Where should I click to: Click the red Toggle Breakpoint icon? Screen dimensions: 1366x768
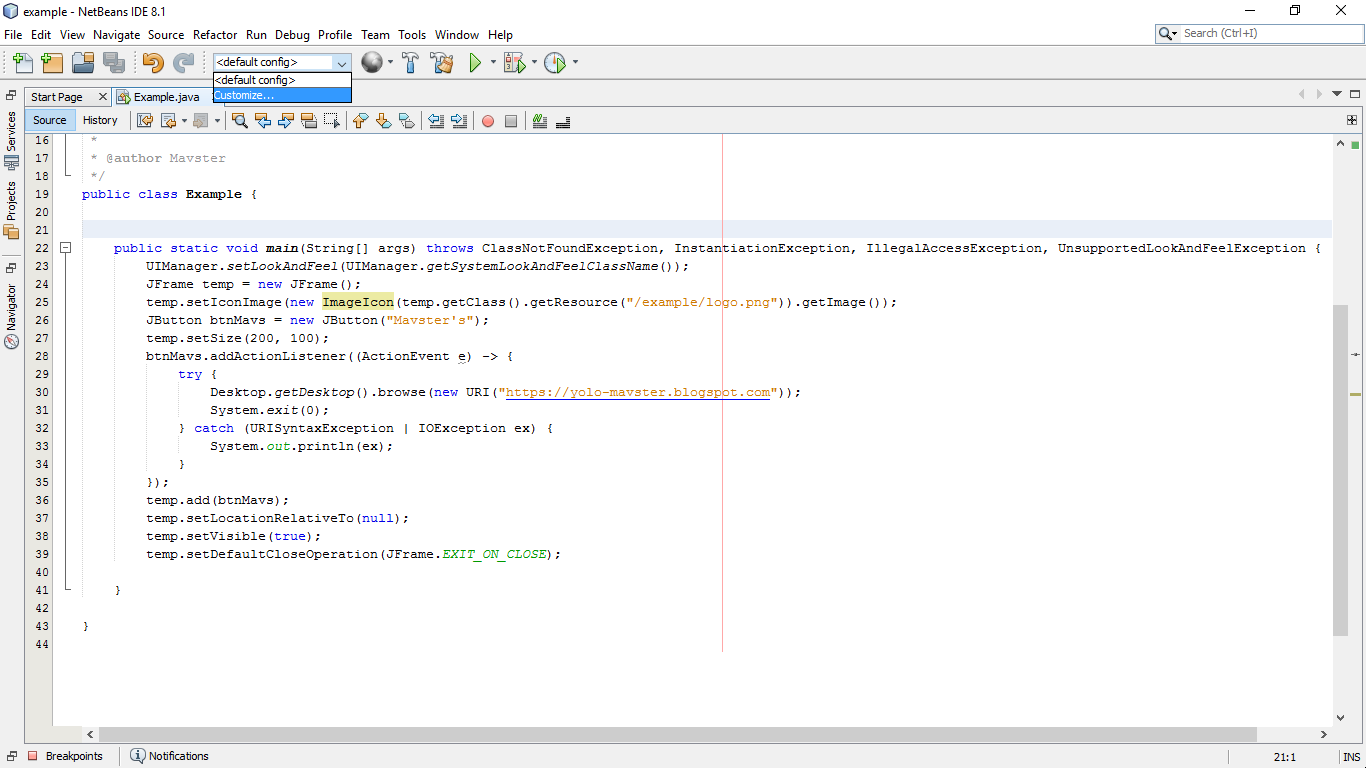tap(487, 120)
